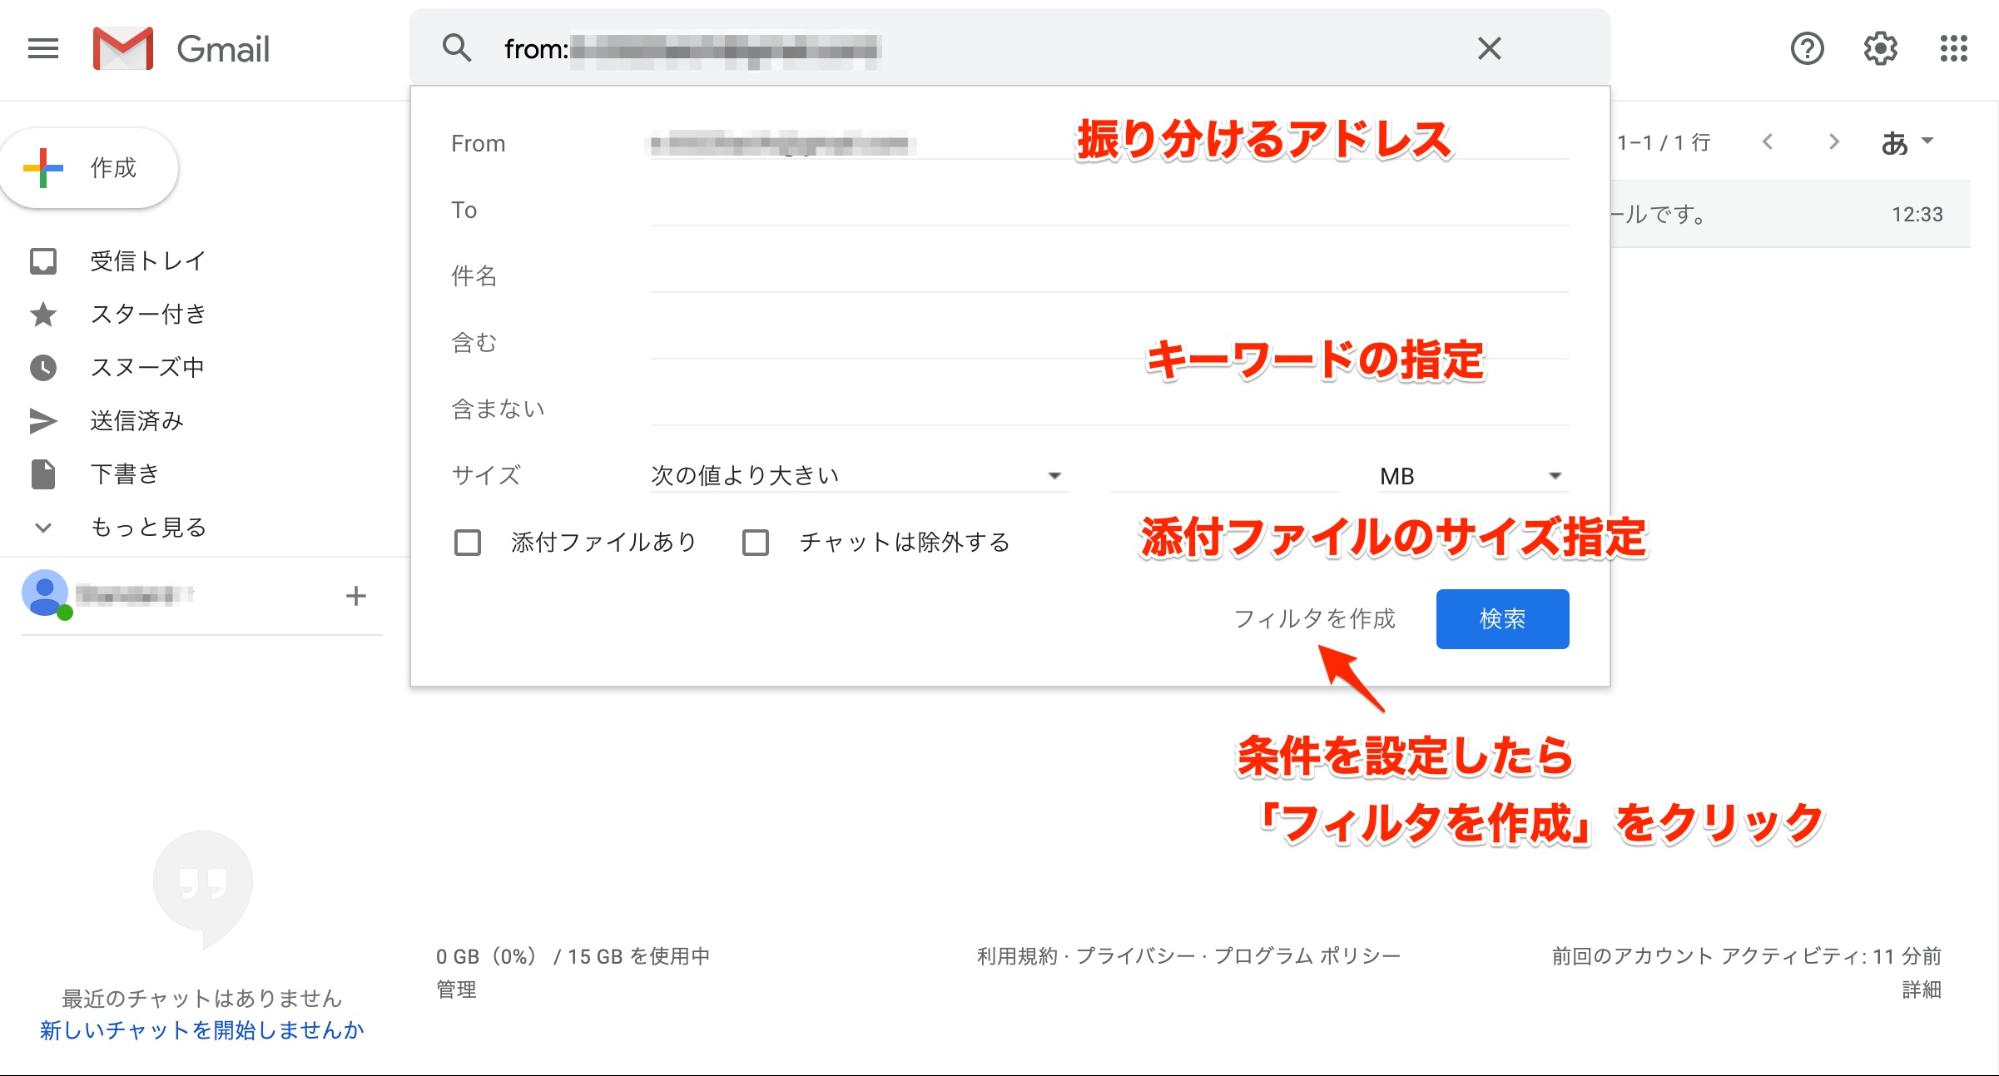Open the Help question mark icon

coord(1806,48)
